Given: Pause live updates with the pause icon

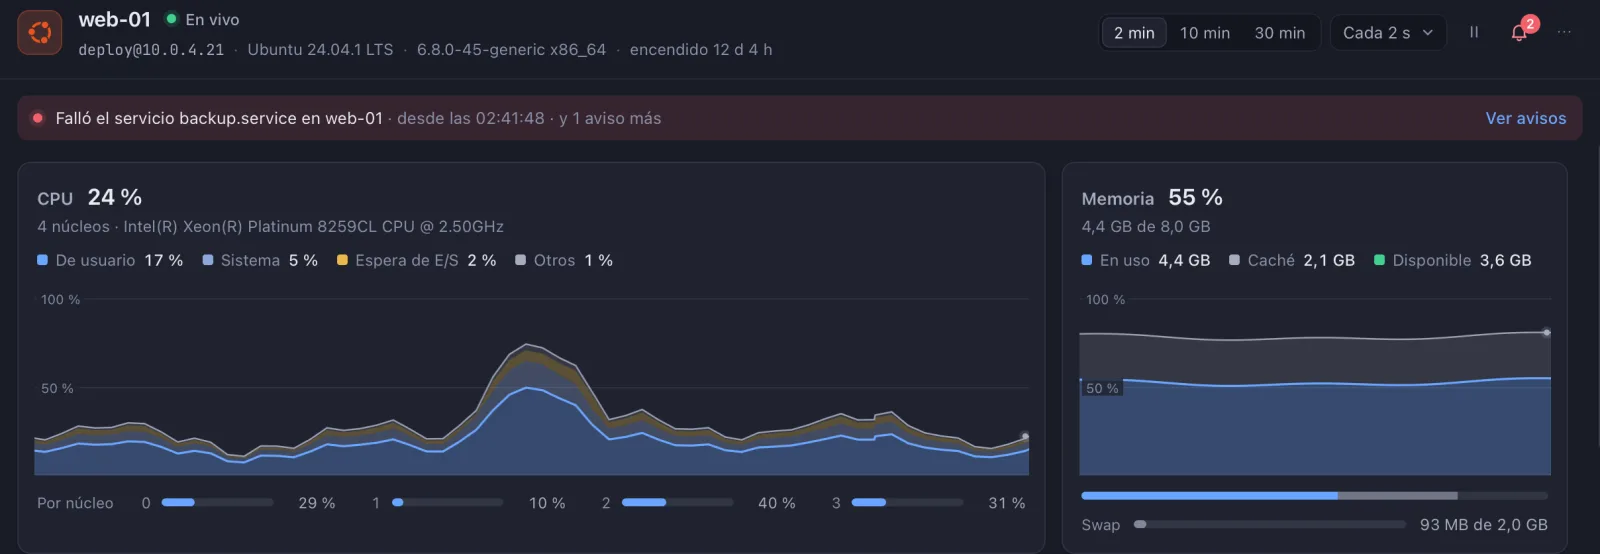Looking at the screenshot, I should pyautogui.click(x=1474, y=32).
